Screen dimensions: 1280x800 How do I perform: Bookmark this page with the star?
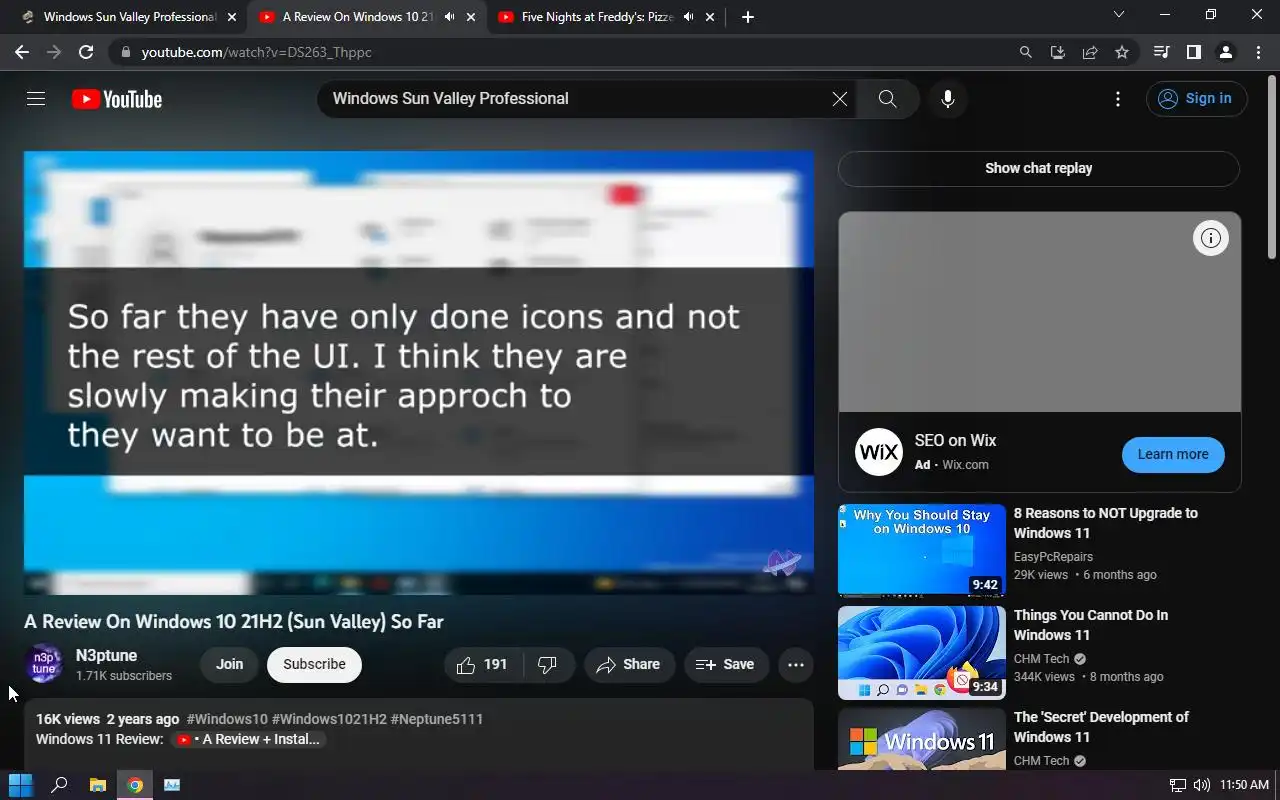pyautogui.click(x=1122, y=52)
